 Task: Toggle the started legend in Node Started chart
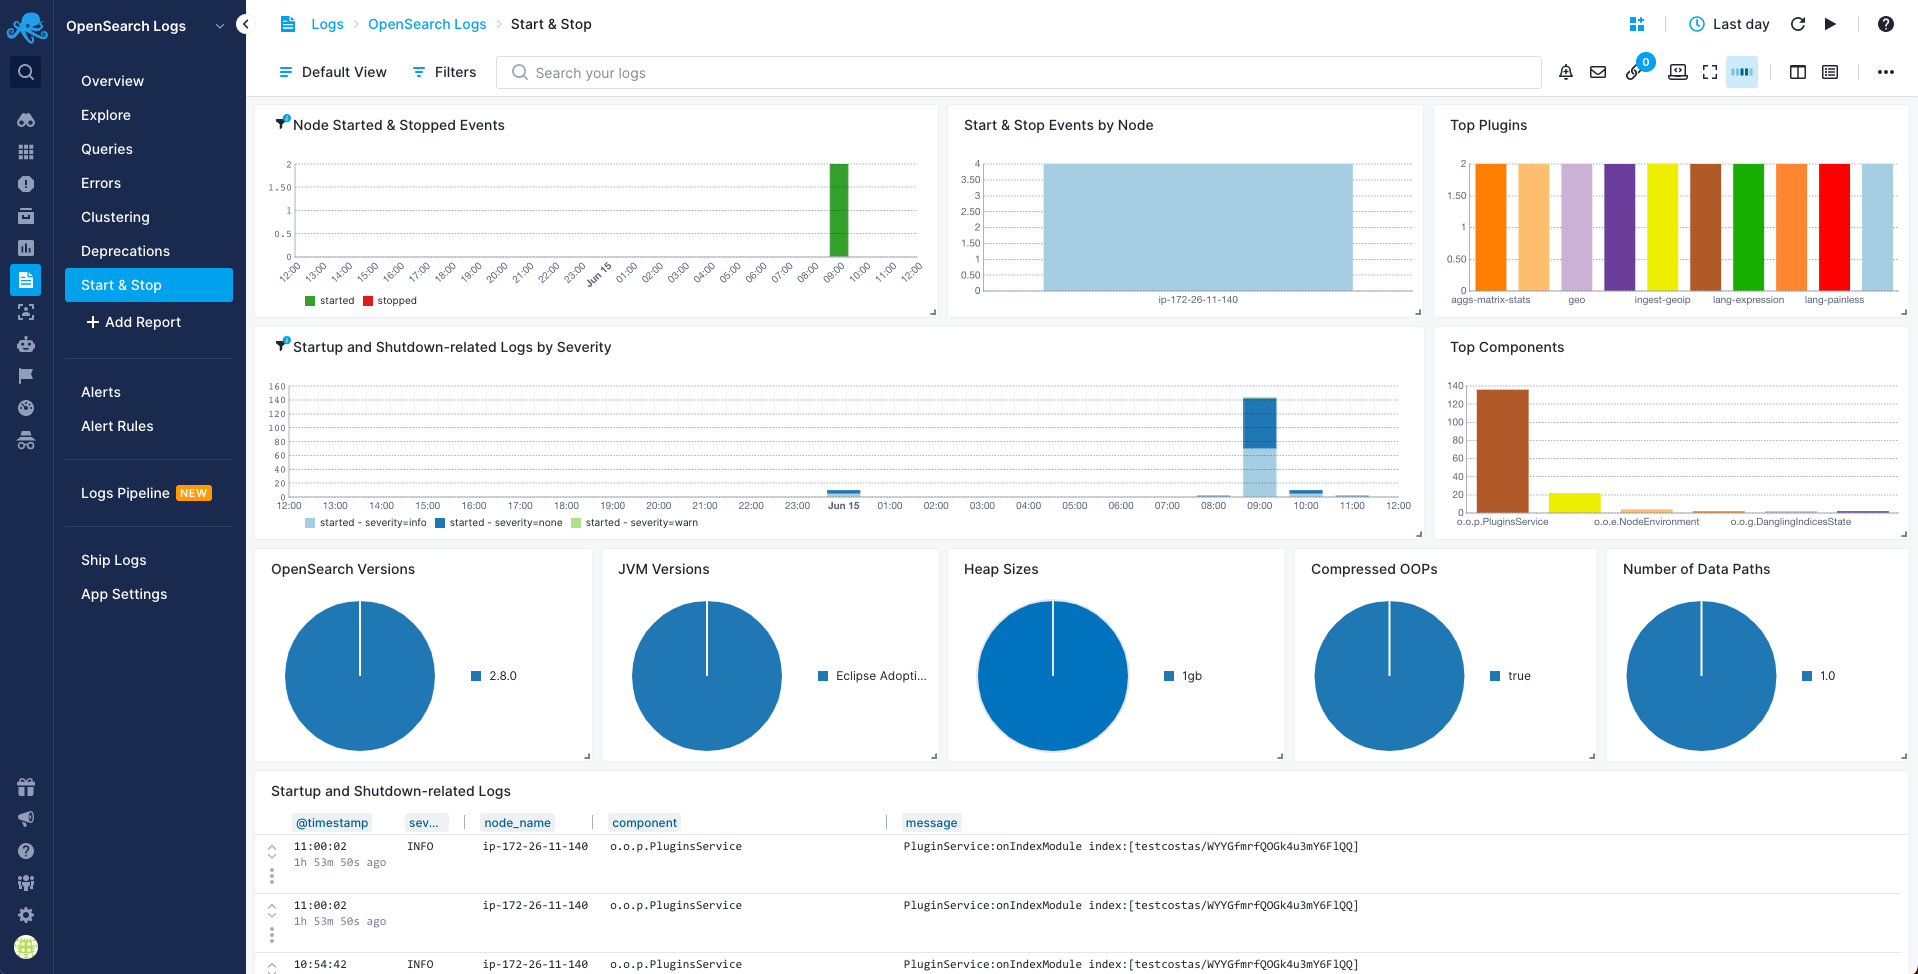coord(330,301)
